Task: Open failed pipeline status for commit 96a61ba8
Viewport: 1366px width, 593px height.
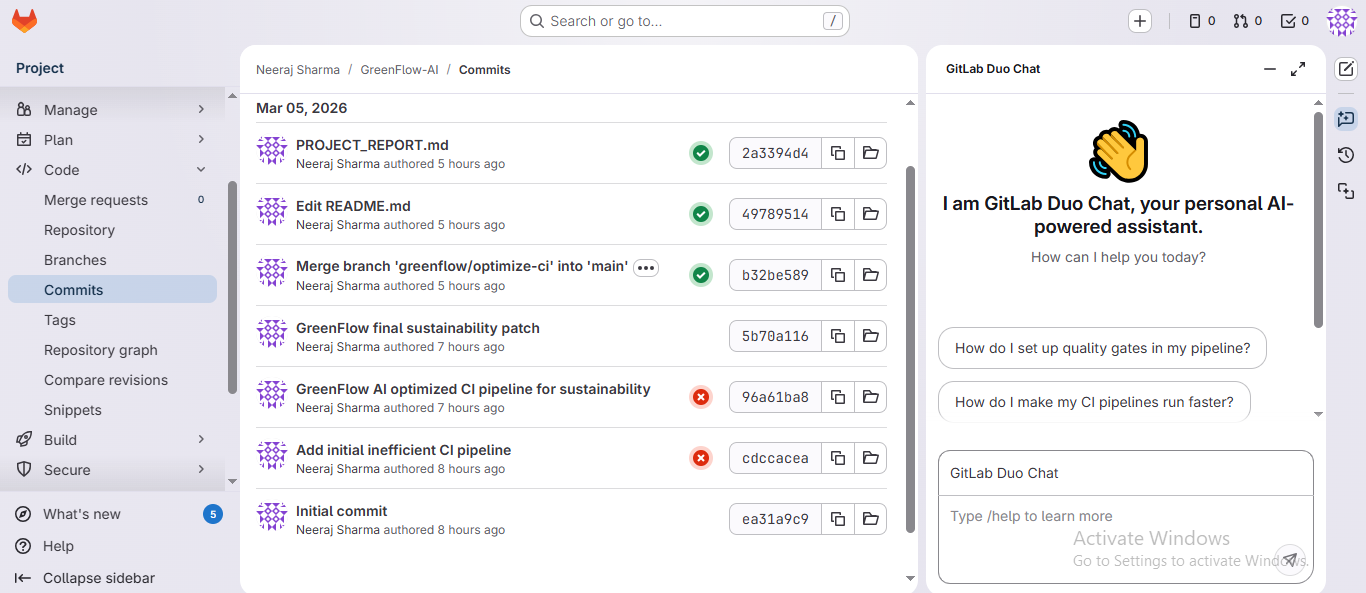Action: [x=701, y=397]
